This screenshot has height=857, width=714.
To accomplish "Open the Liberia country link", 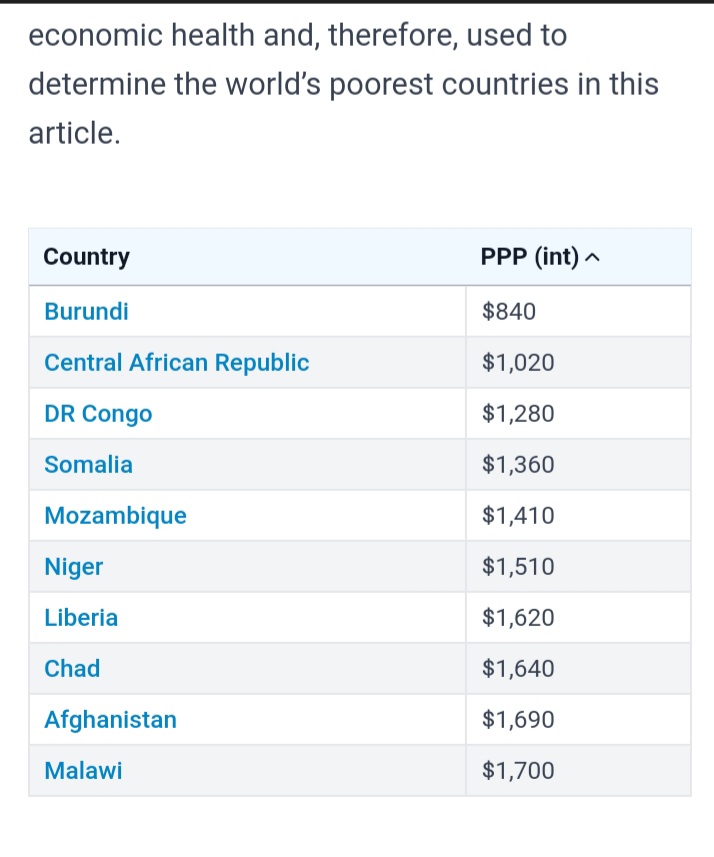I will click(81, 618).
